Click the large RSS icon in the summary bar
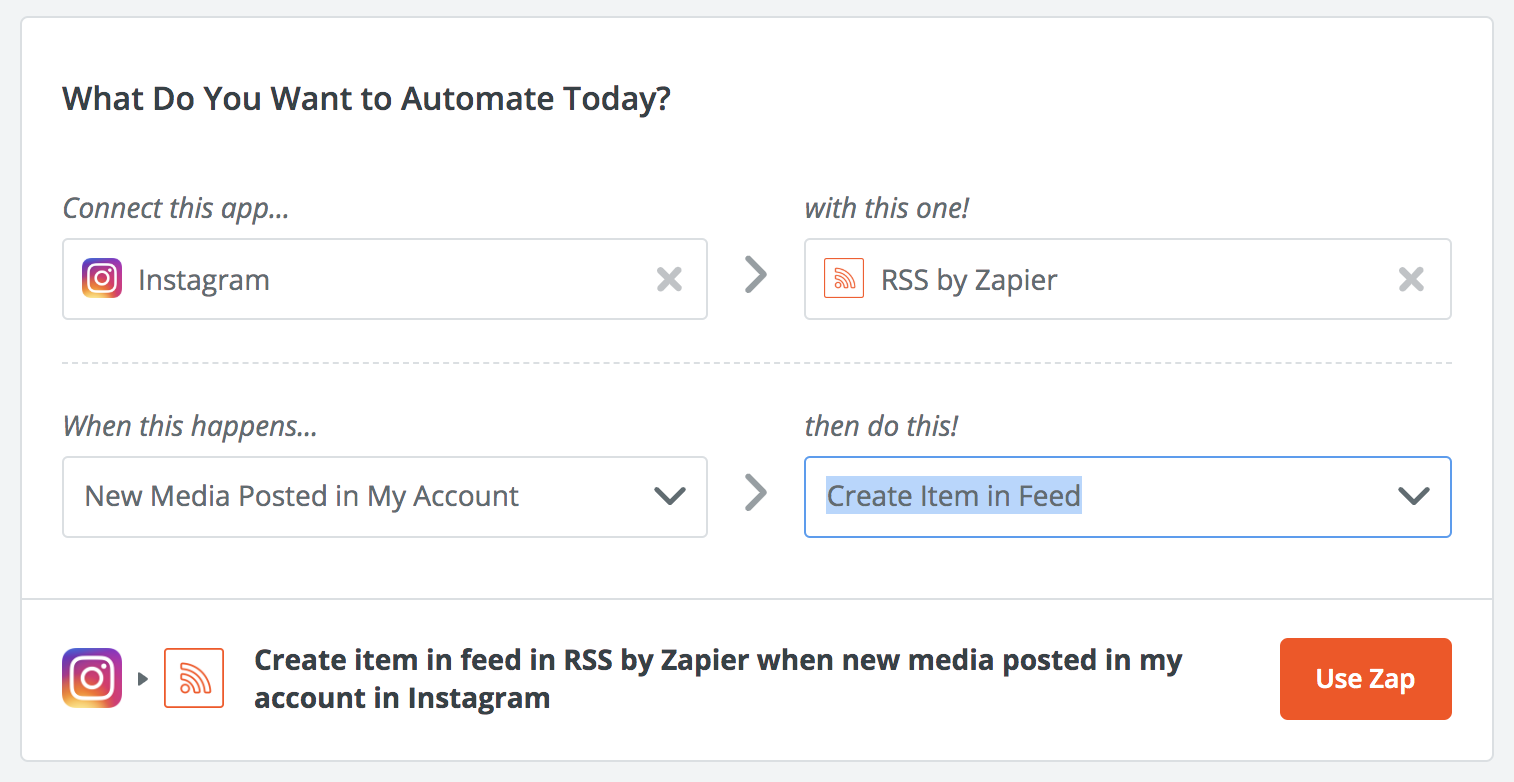Screen dimensions: 1514x782 click(x=194, y=678)
